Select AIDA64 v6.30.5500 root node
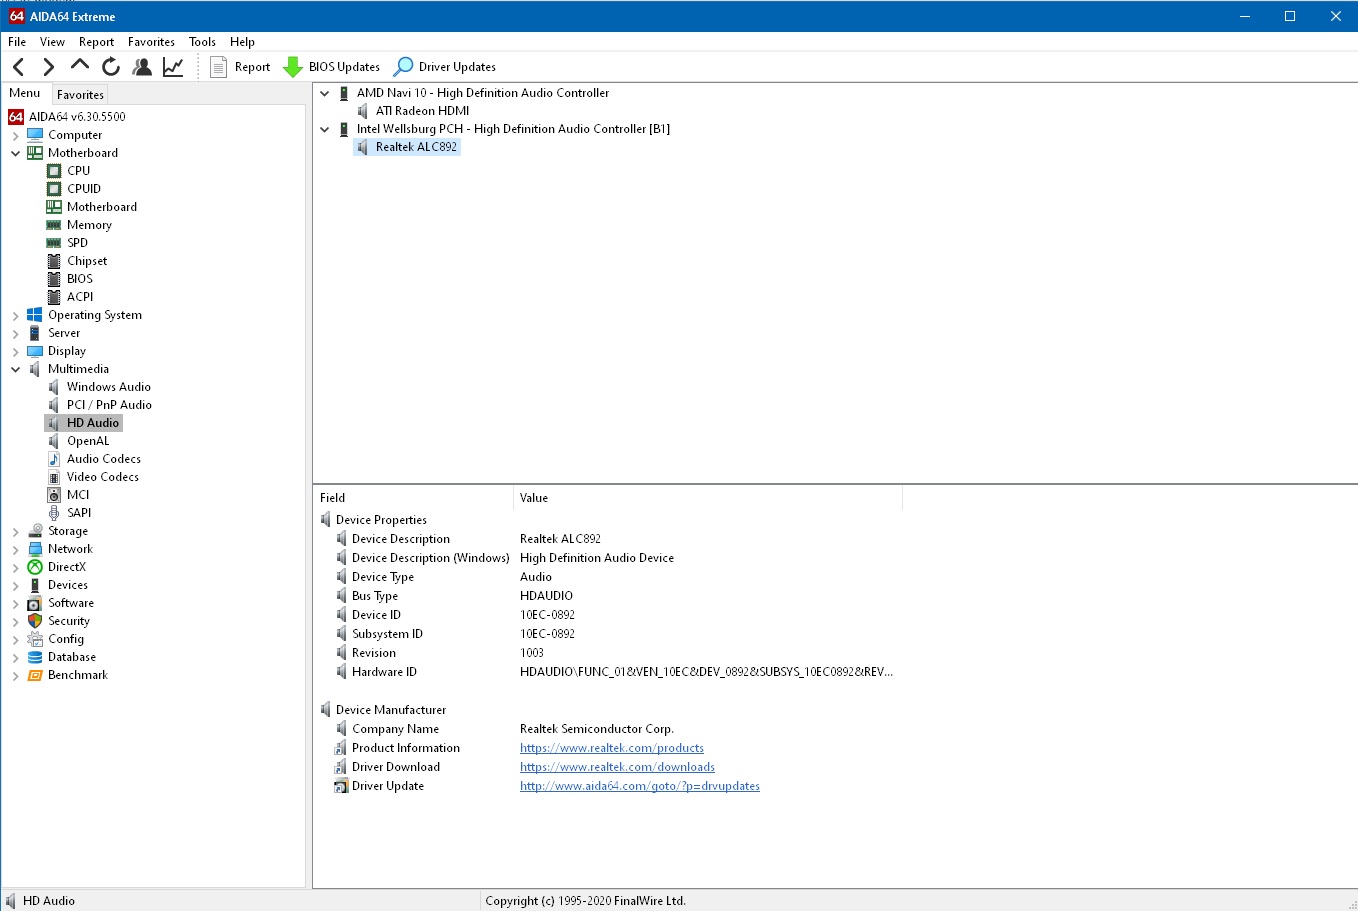The height and width of the screenshot is (911, 1358). click(x=77, y=117)
